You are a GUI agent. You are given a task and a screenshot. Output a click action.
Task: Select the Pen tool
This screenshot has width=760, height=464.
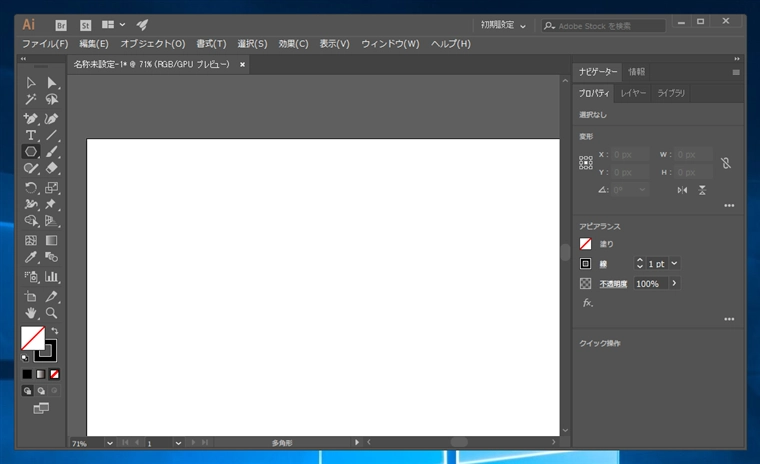click(x=31, y=118)
